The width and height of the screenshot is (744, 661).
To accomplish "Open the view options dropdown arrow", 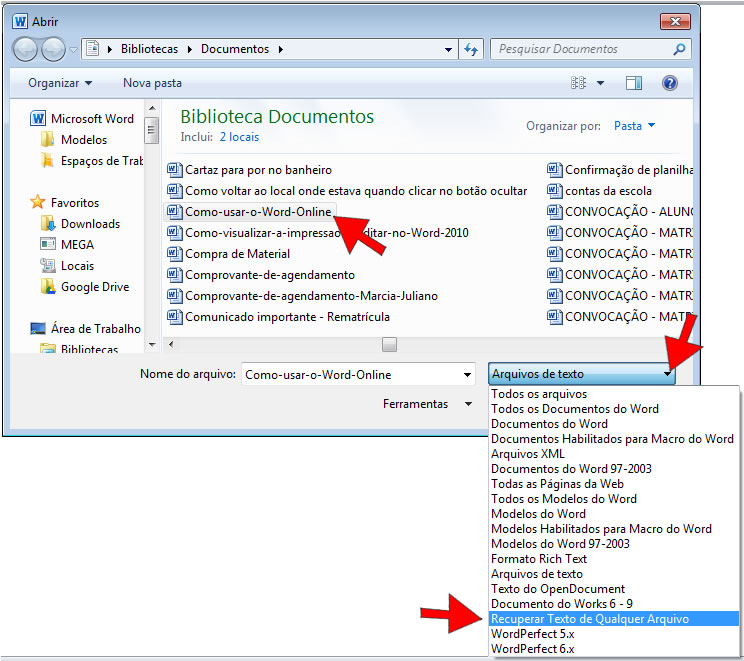I will (600, 83).
